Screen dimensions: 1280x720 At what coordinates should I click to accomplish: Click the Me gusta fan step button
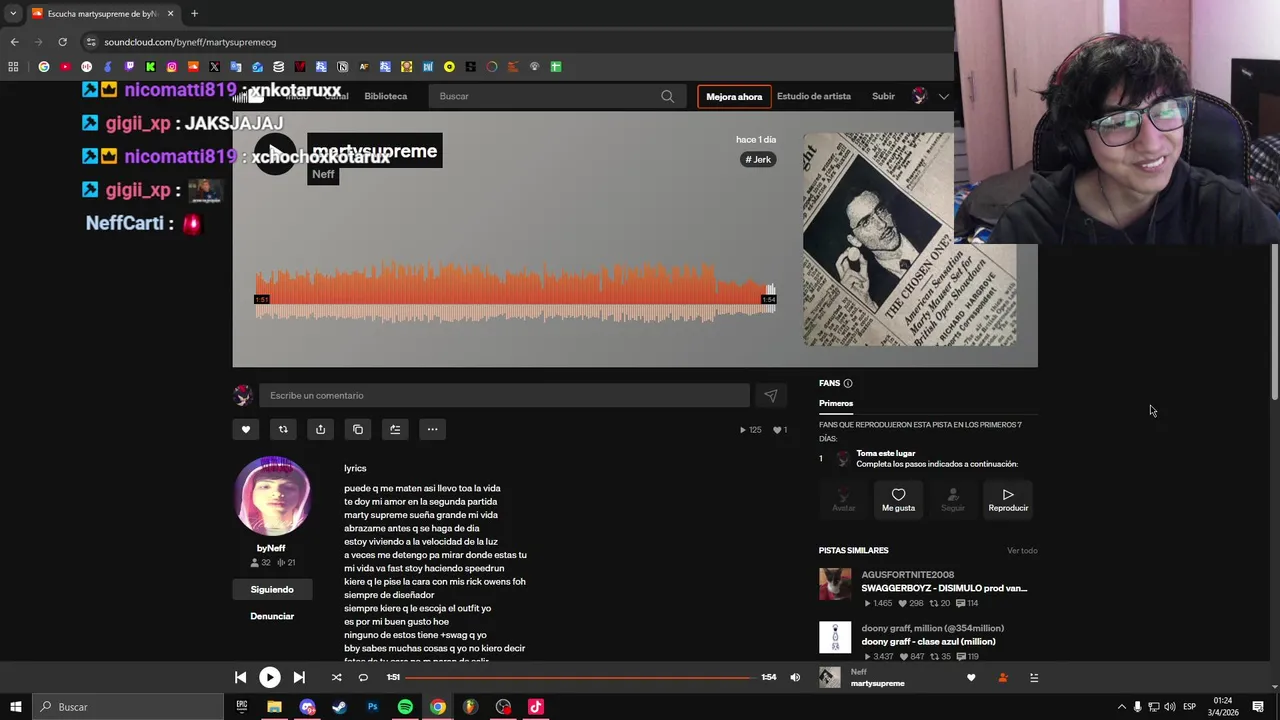898,500
